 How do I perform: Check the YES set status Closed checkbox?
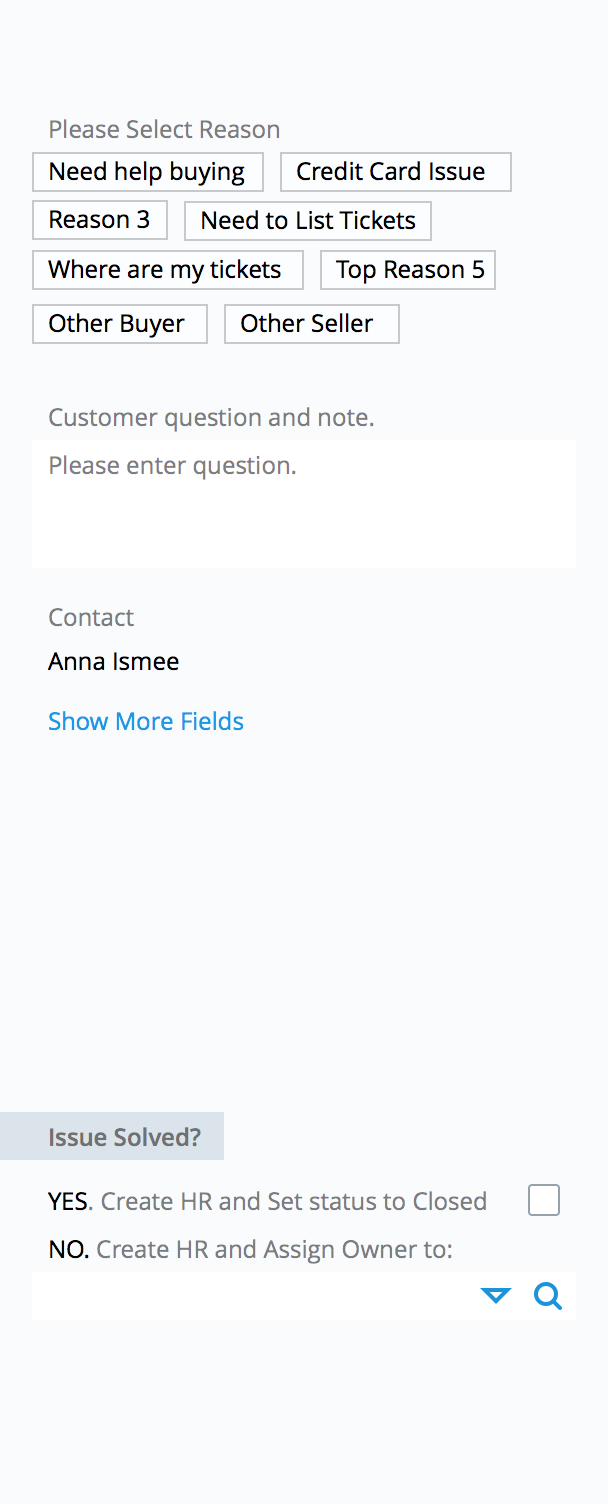[544, 1200]
